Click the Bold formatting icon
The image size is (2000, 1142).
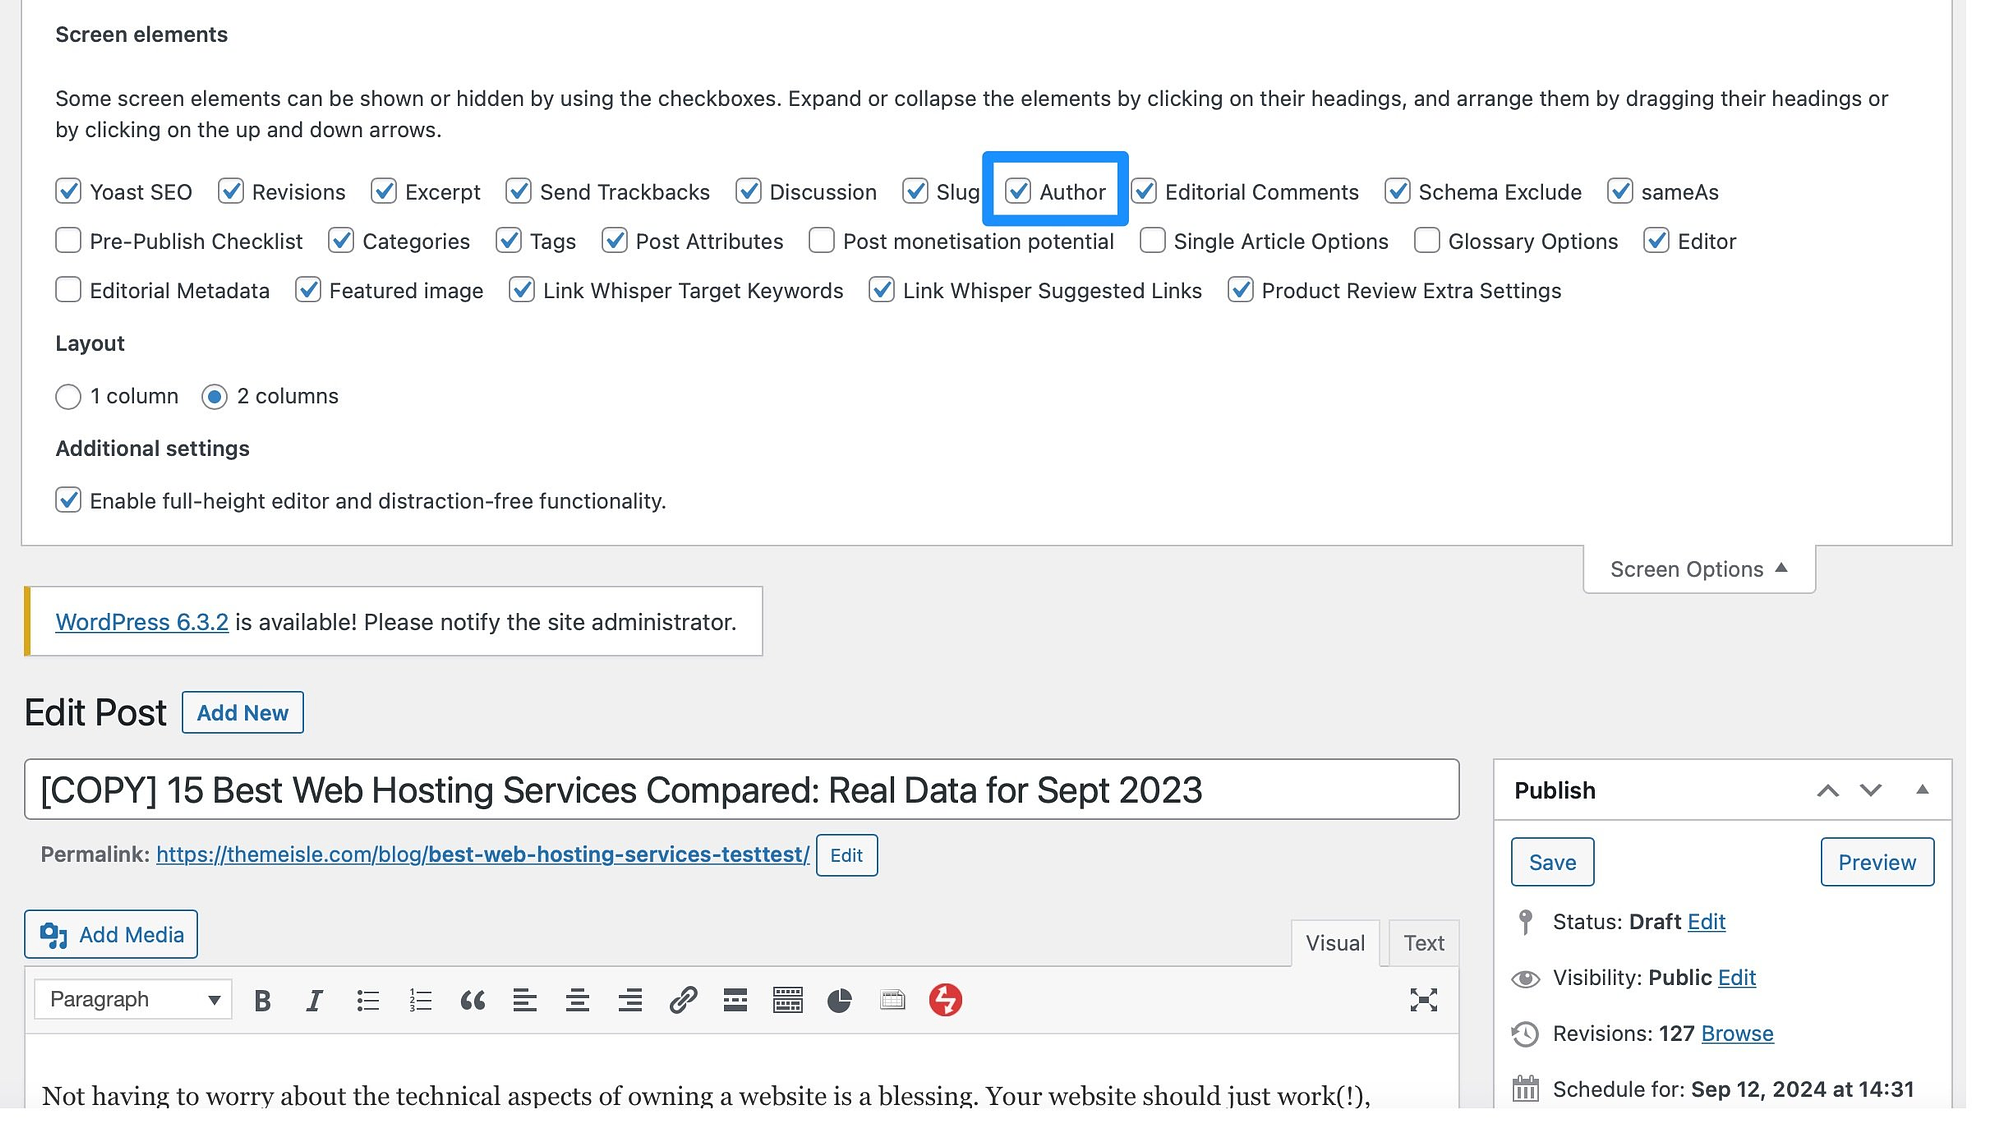point(261,999)
